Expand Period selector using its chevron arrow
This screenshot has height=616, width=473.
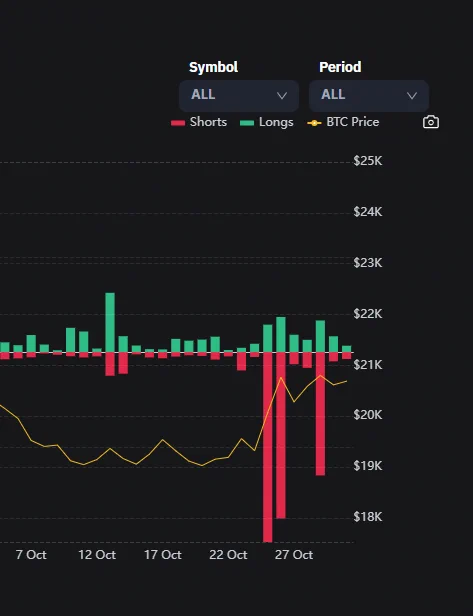(412, 96)
